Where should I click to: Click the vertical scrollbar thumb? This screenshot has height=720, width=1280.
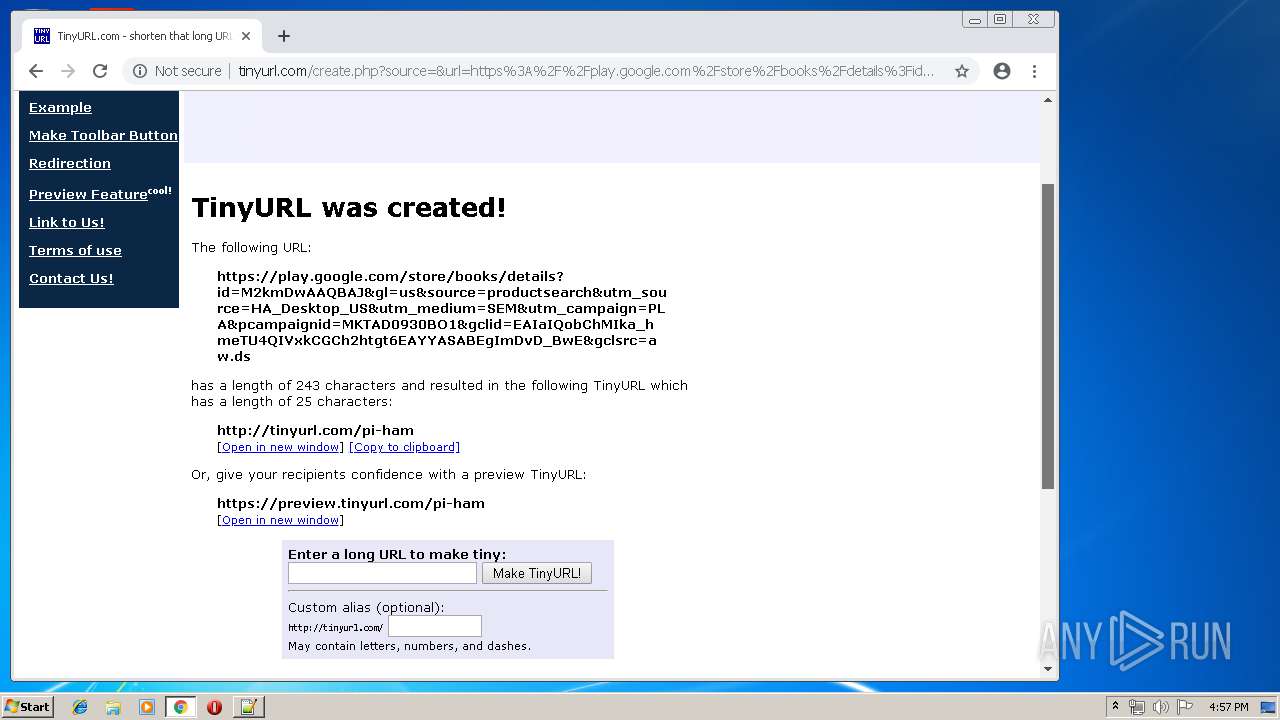(1048, 336)
